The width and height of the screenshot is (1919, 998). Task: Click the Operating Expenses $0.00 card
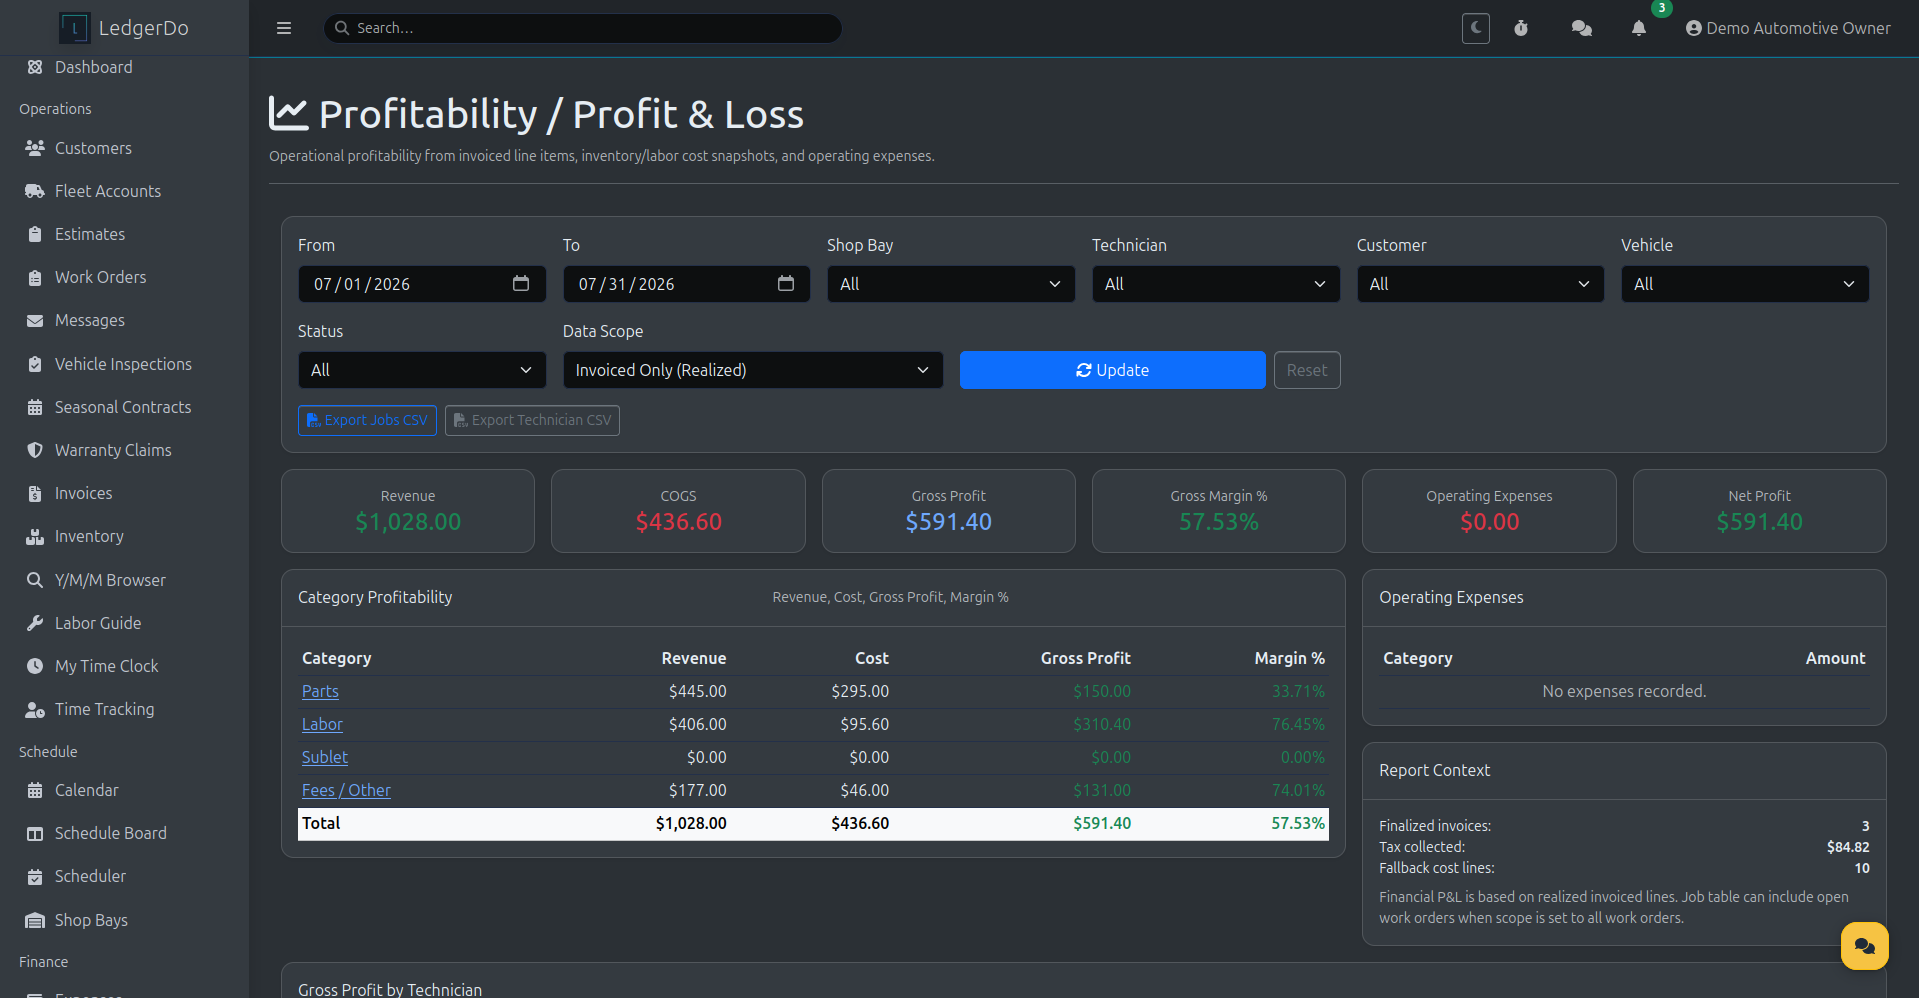[x=1489, y=511]
